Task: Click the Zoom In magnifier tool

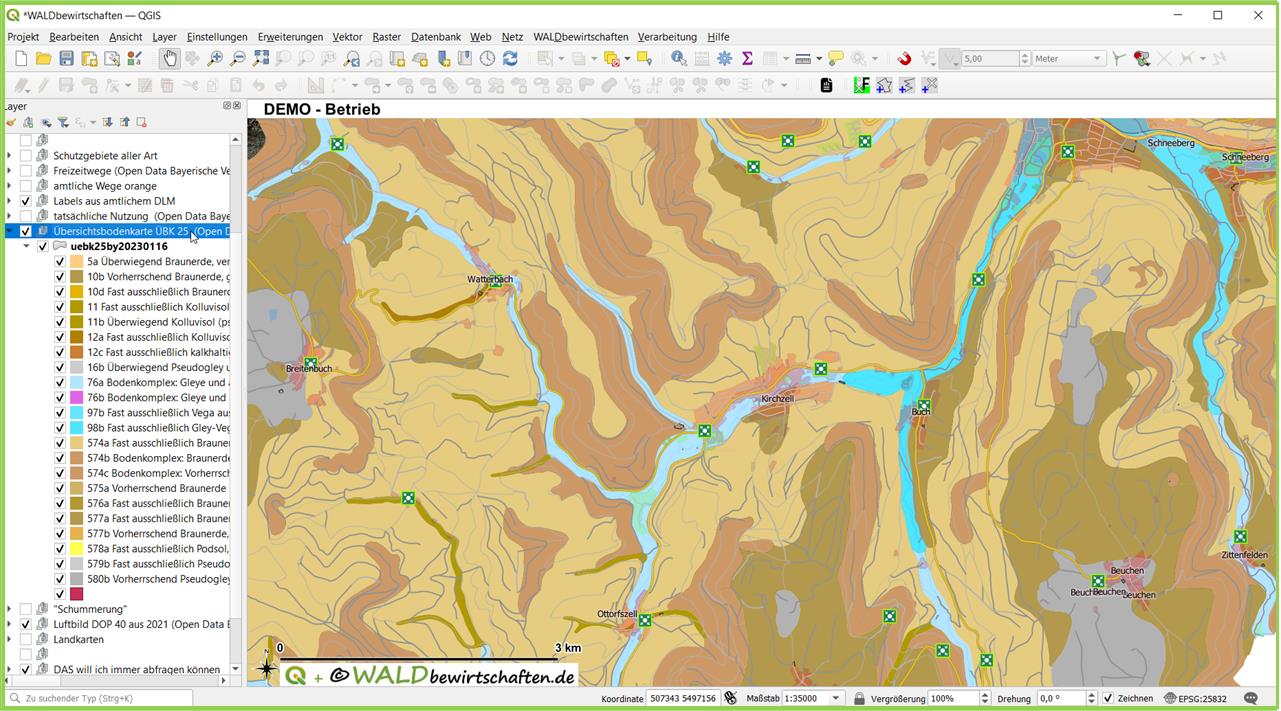Action: click(x=215, y=59)
